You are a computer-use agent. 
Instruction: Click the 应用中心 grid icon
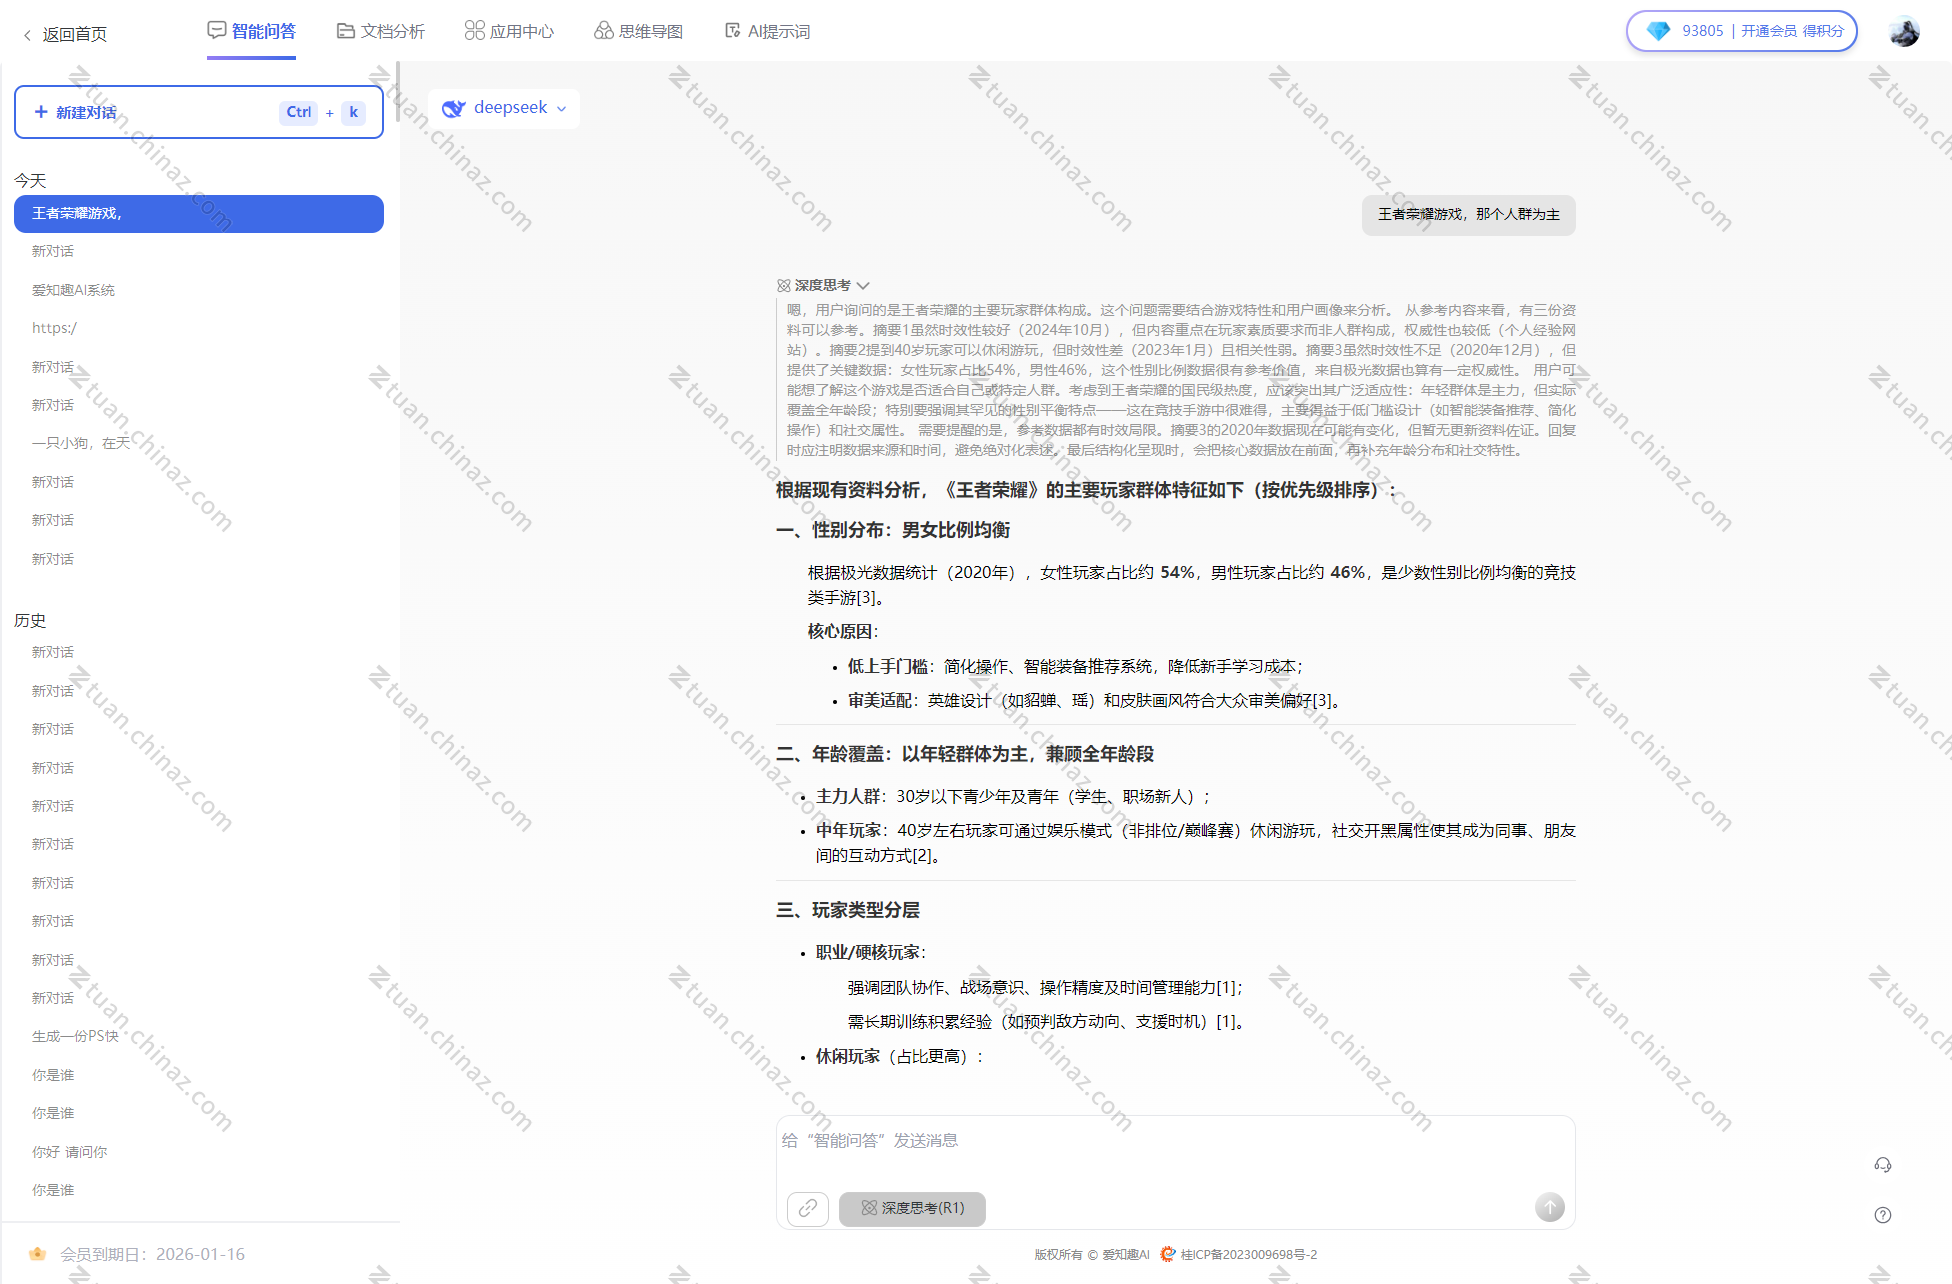(x=475, y=31)
